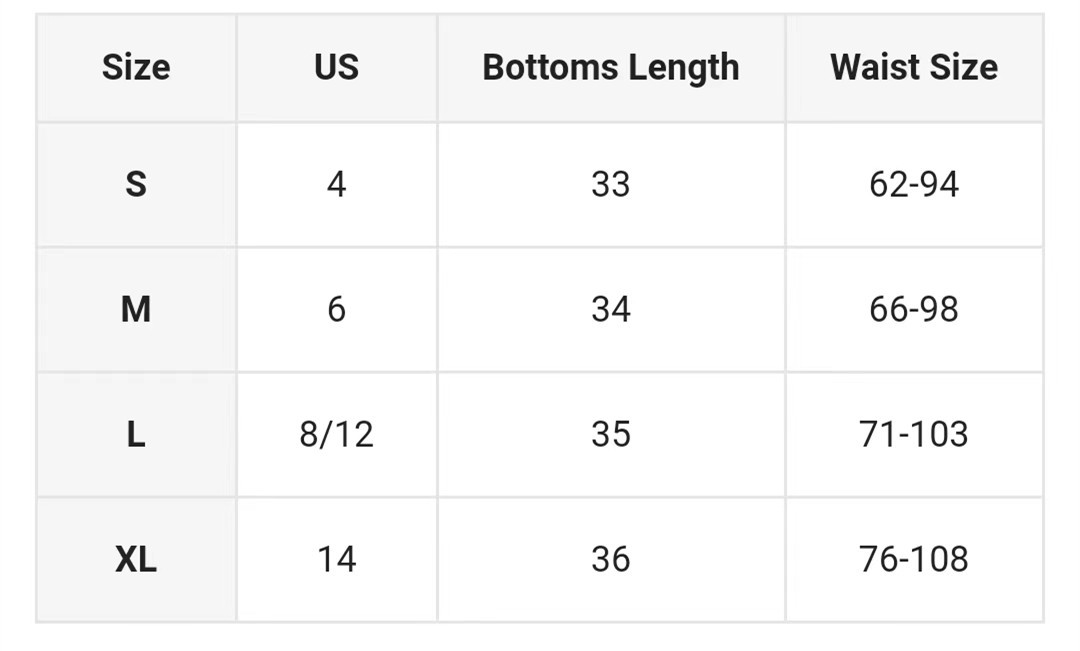Click the bottoms length 36 cell
1080x651 pixels.
tap(611, 559)
